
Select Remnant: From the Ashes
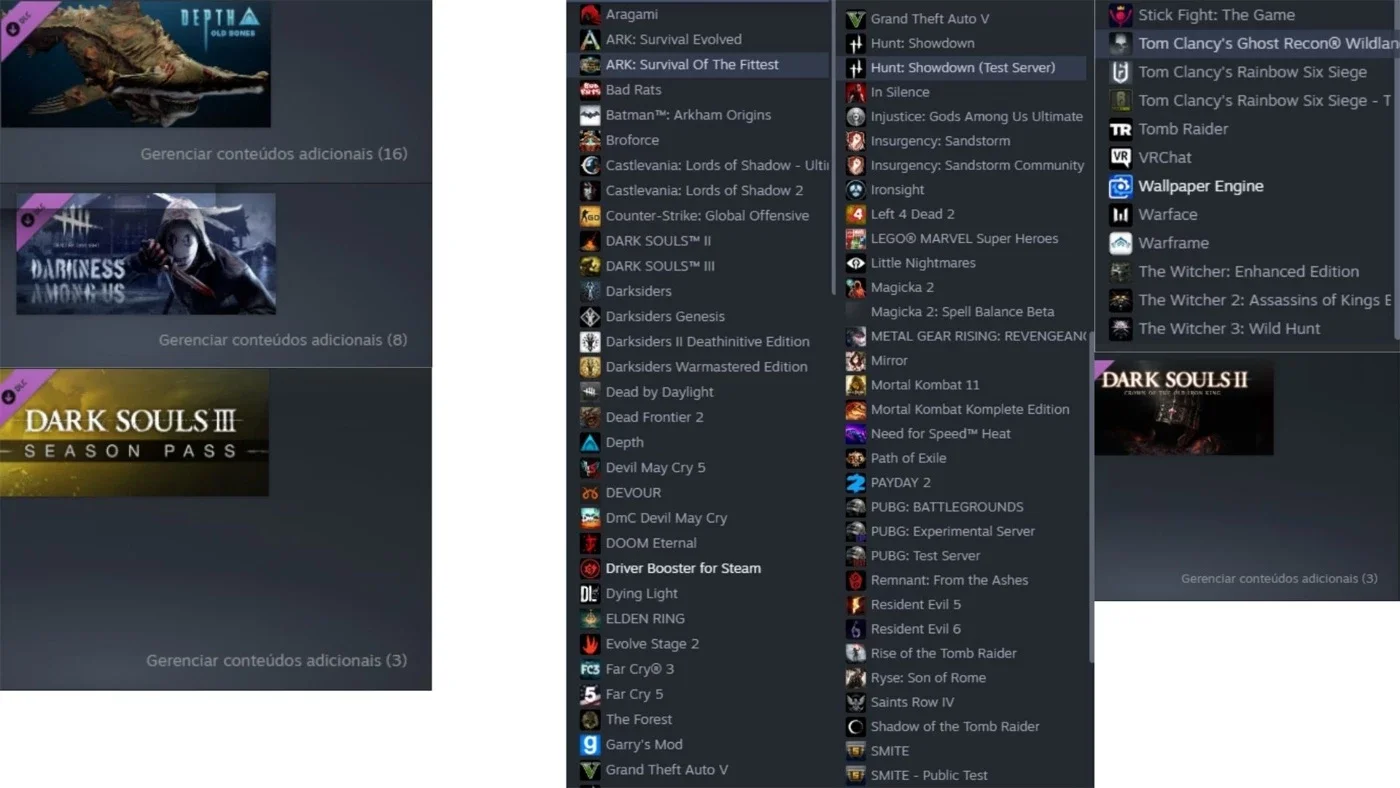pos(949,580)
